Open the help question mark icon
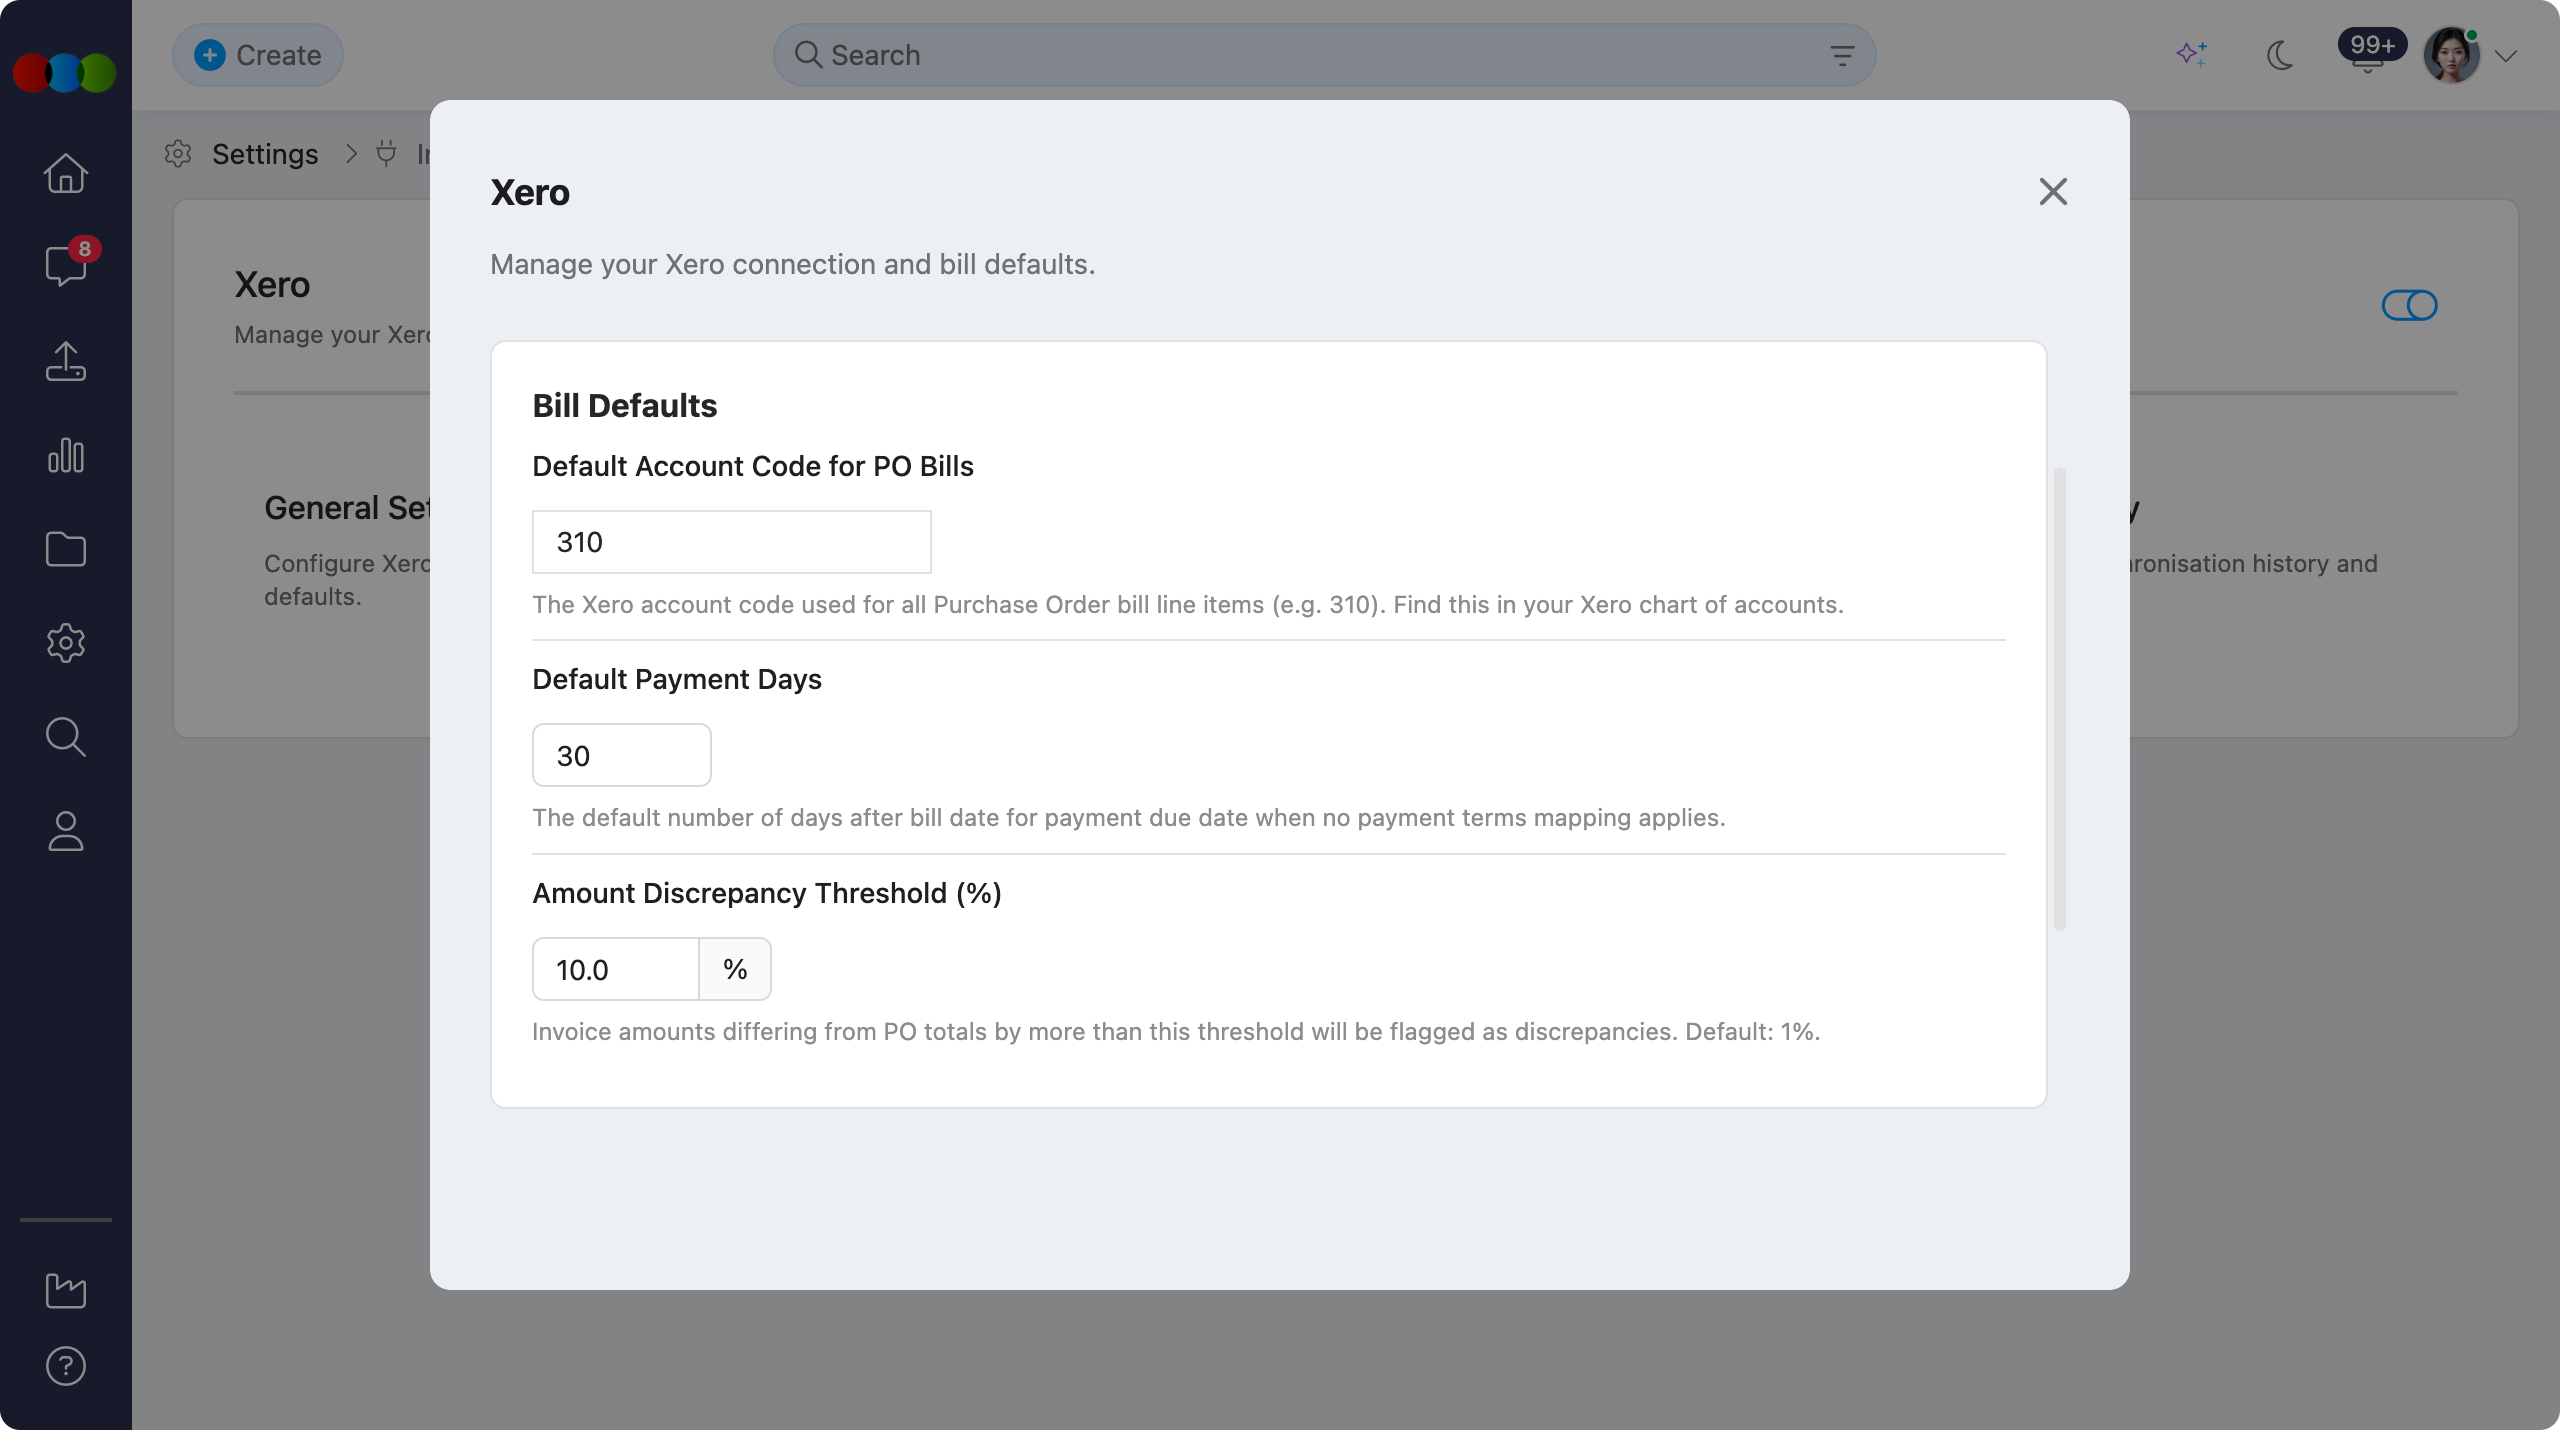The image size is (2560, 1430). [66, 1366]
